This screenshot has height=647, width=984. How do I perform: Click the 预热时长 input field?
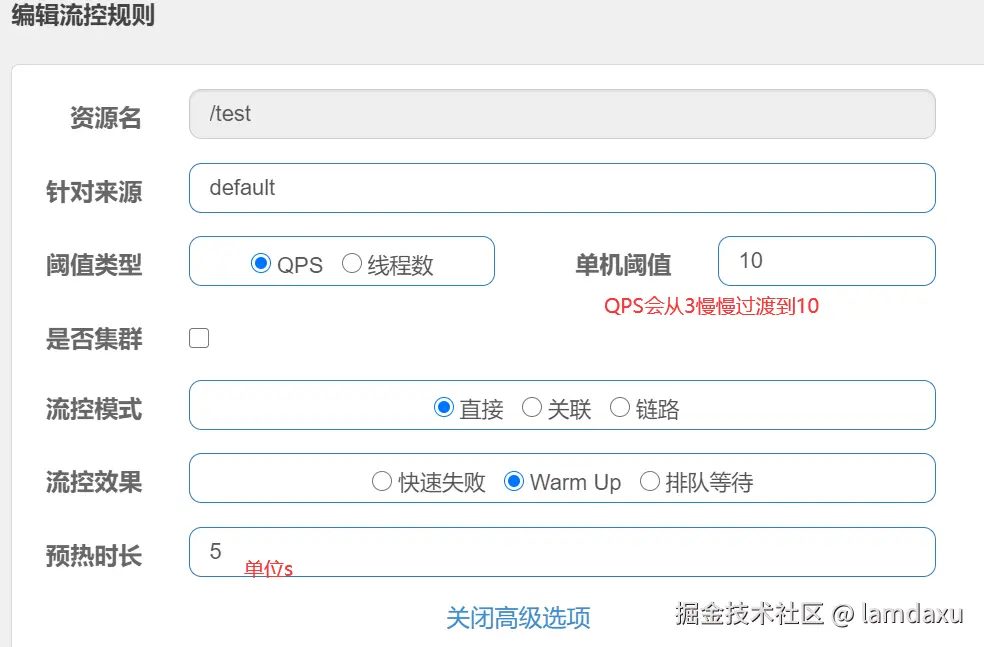[x=561, y=552]
